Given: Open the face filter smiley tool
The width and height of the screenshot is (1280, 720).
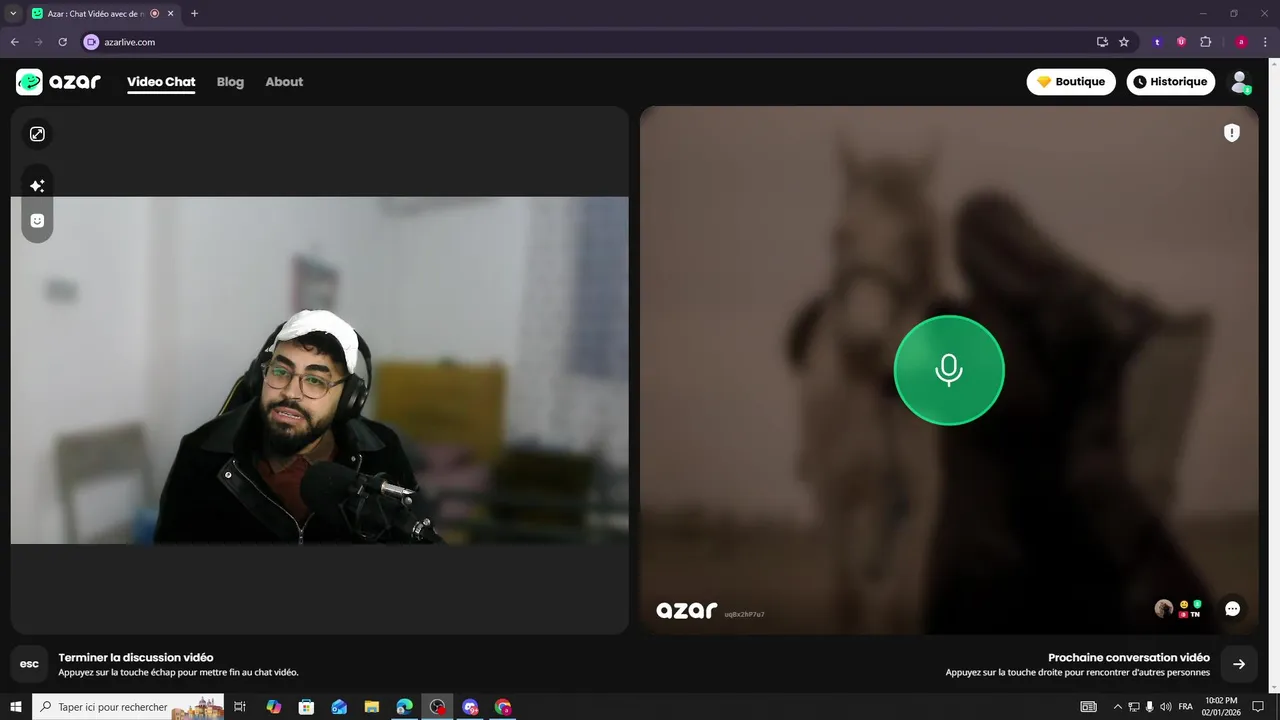Looking at the screenshot, I should tap(37, 221).
